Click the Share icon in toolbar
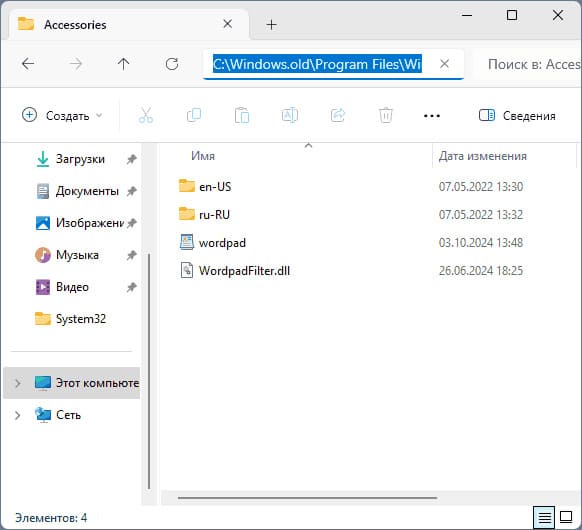Image resolution: width=582 pixels, height=530 pixels. click(338, 115)
